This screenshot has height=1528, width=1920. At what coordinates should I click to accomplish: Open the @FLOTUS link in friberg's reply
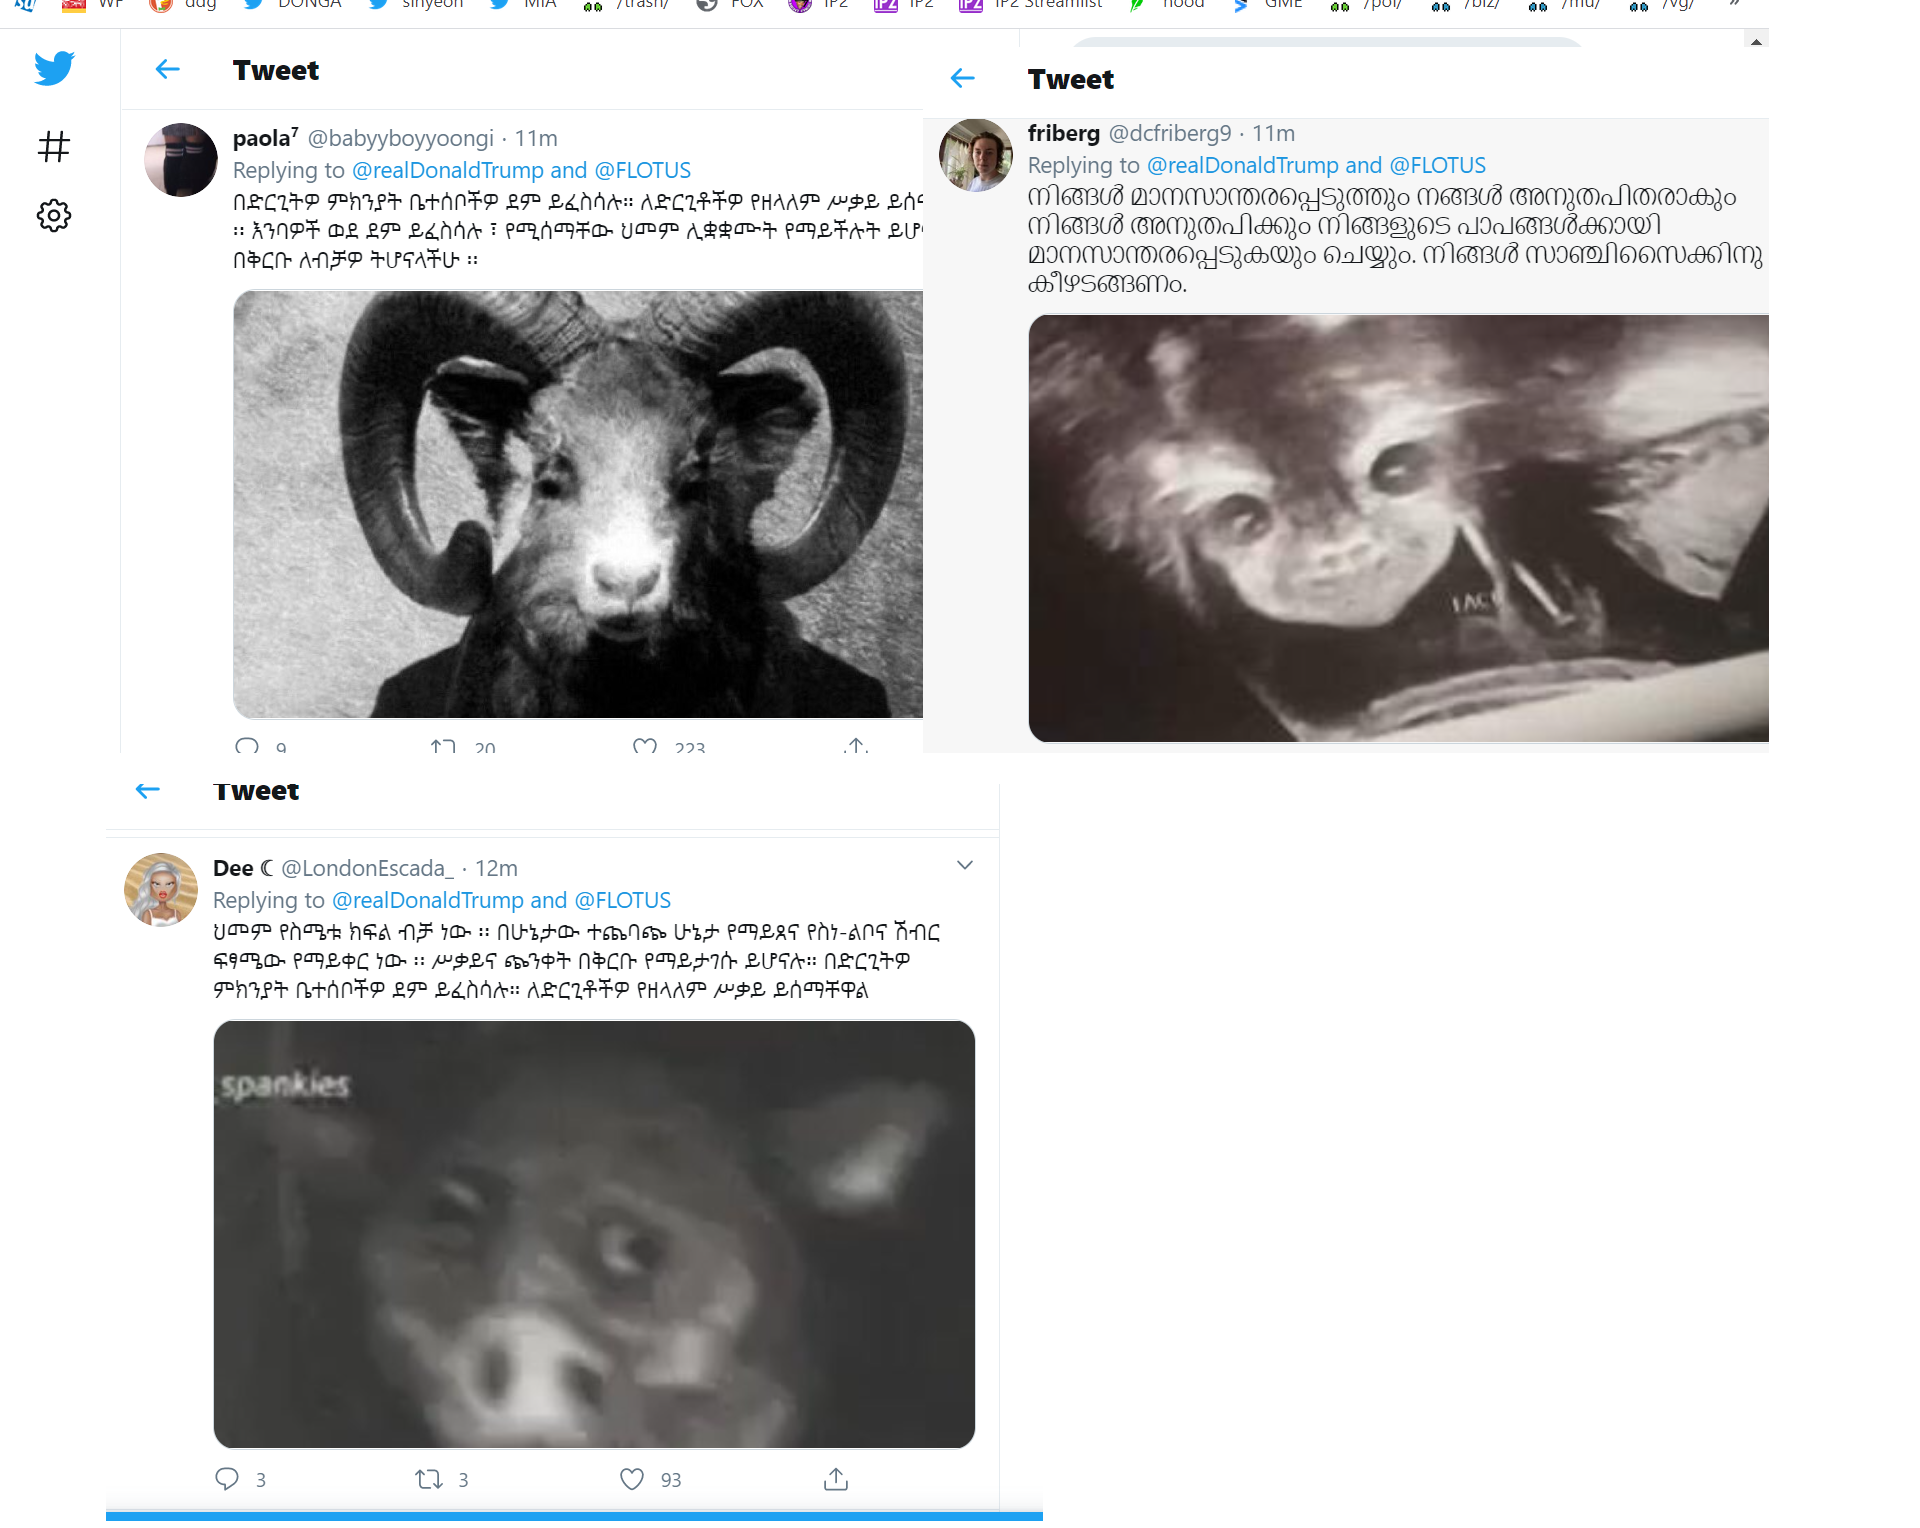pos(1437,165)
